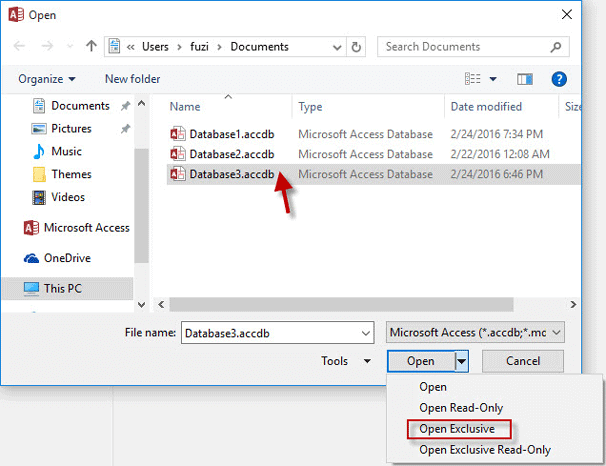Screen dimensions: 606x466
Task: Sort by Date modified column header
Action: click(x=486, y=107)
